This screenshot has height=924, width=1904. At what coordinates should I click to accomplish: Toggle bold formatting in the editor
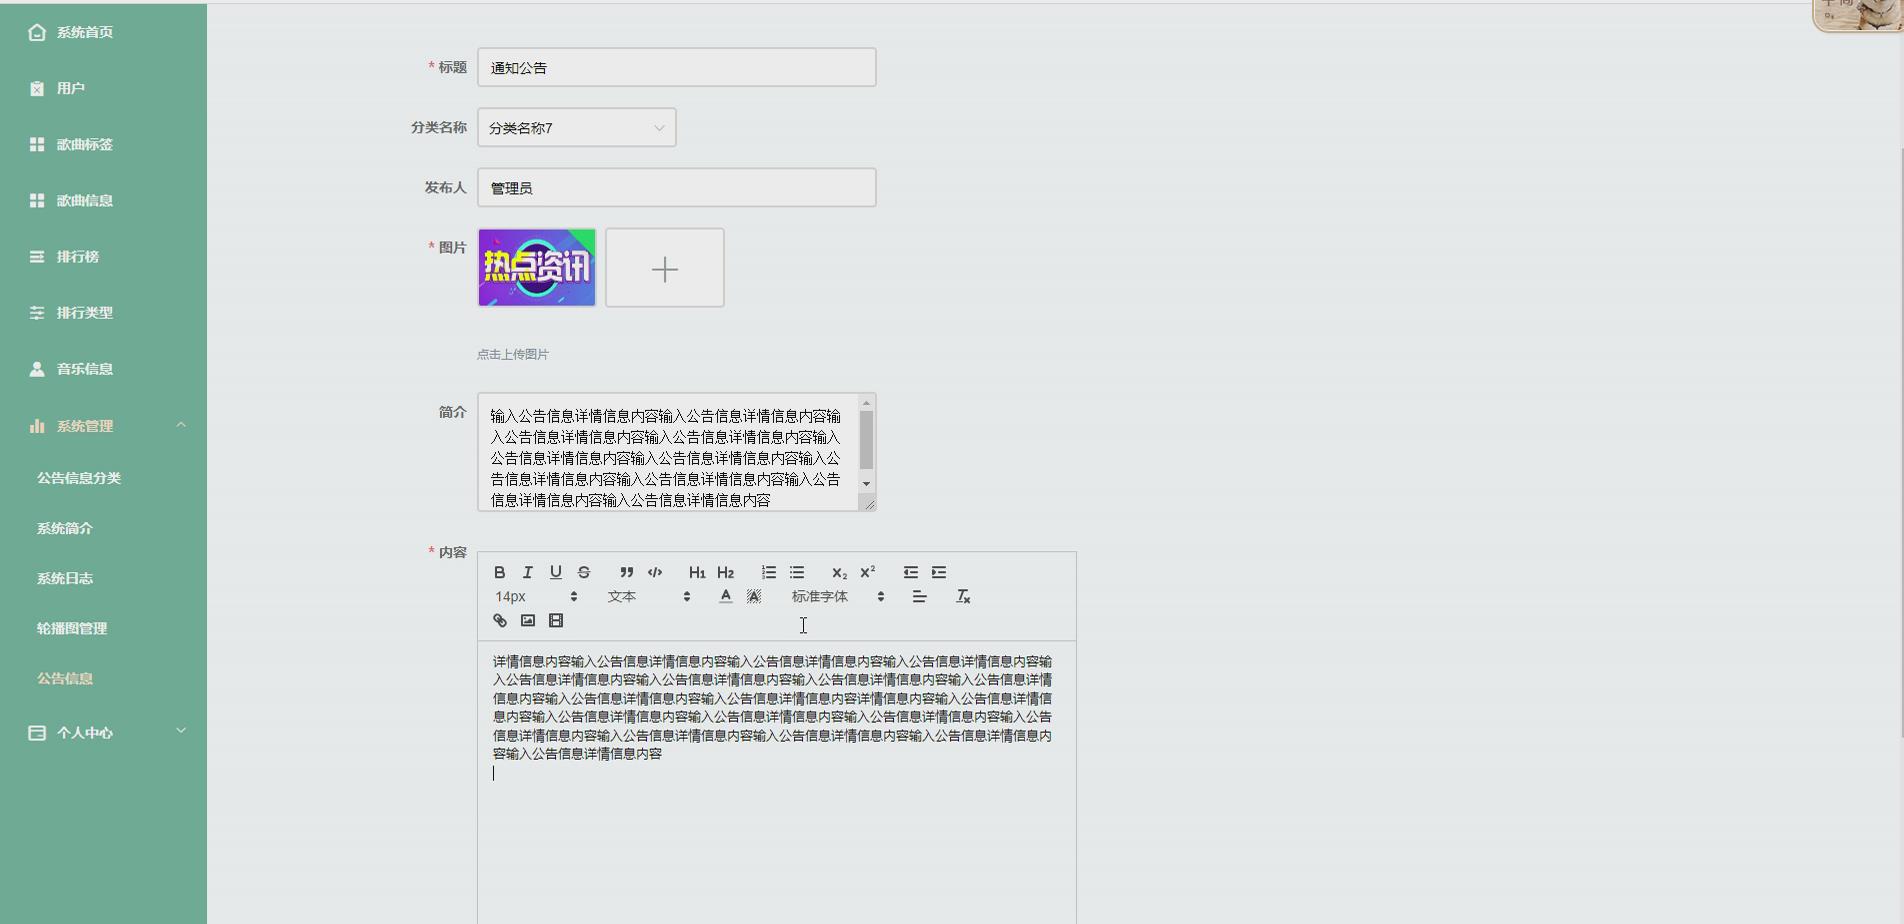tap(499, 572)
